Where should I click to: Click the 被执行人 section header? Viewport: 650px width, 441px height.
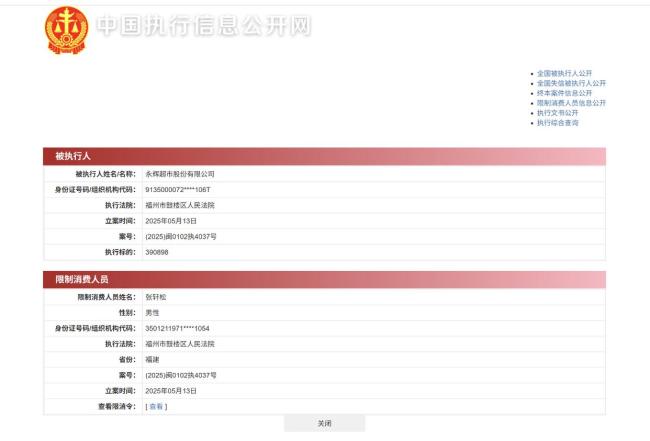73,156
